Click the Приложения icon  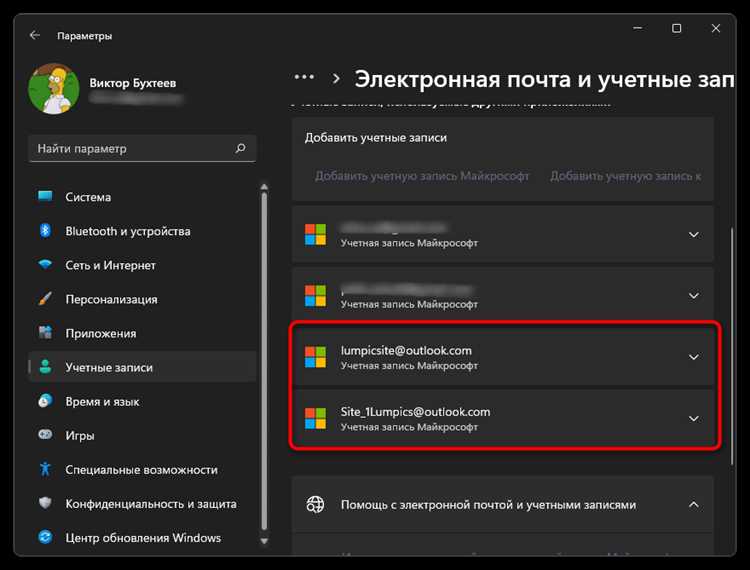[x=45, y=333]
